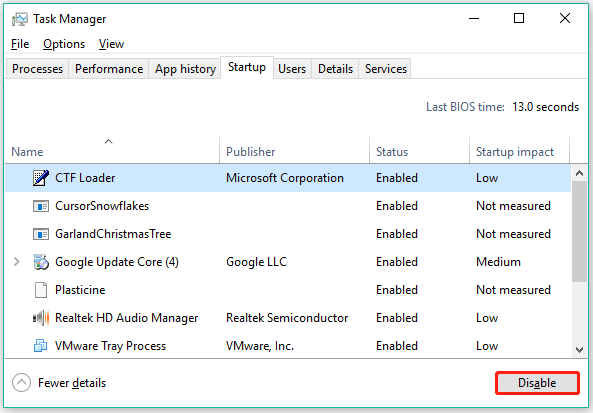Click the Google Update Core icon
The image size is (593, 413).
point(40,262)
